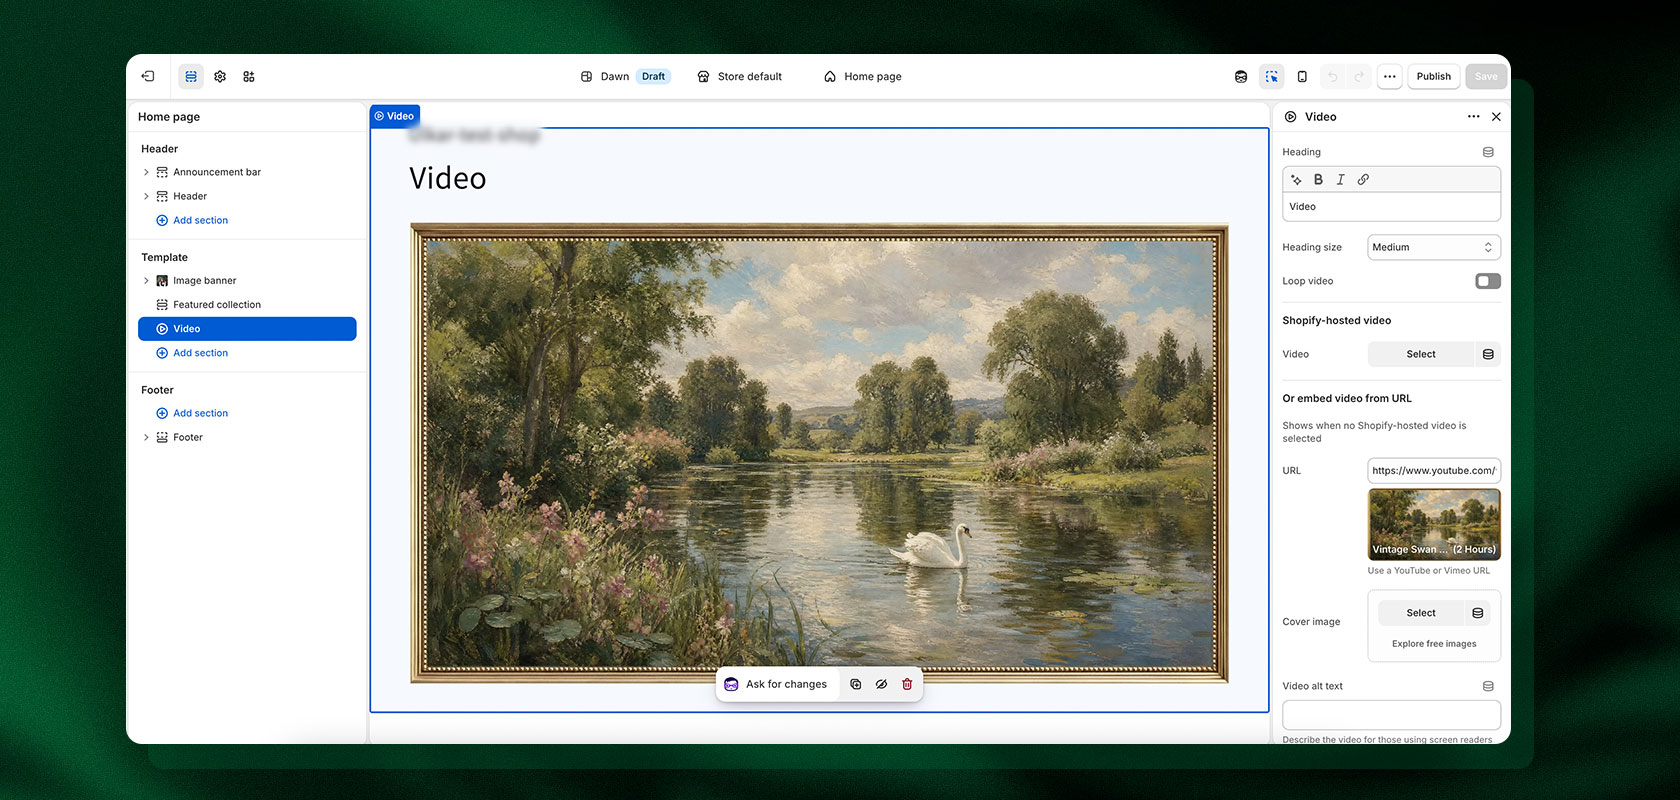This screenshot has width=1680, height=800.
Task: Duplicate the Video section icon
Action: click(855, 684)
